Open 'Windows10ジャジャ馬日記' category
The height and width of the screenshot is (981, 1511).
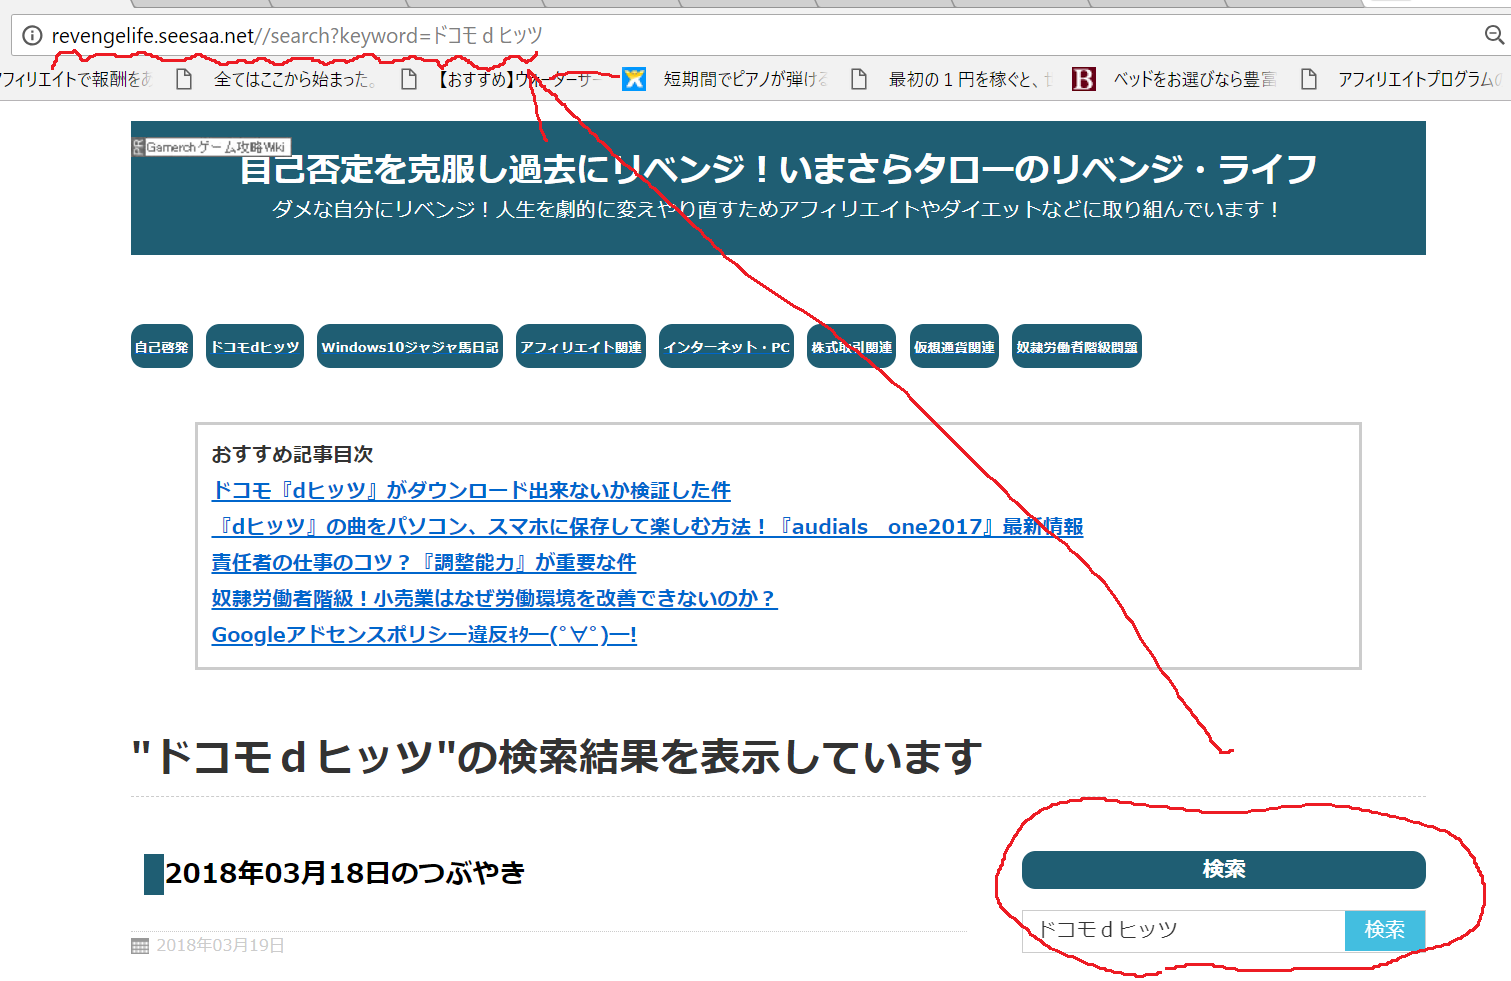point(410,347)
